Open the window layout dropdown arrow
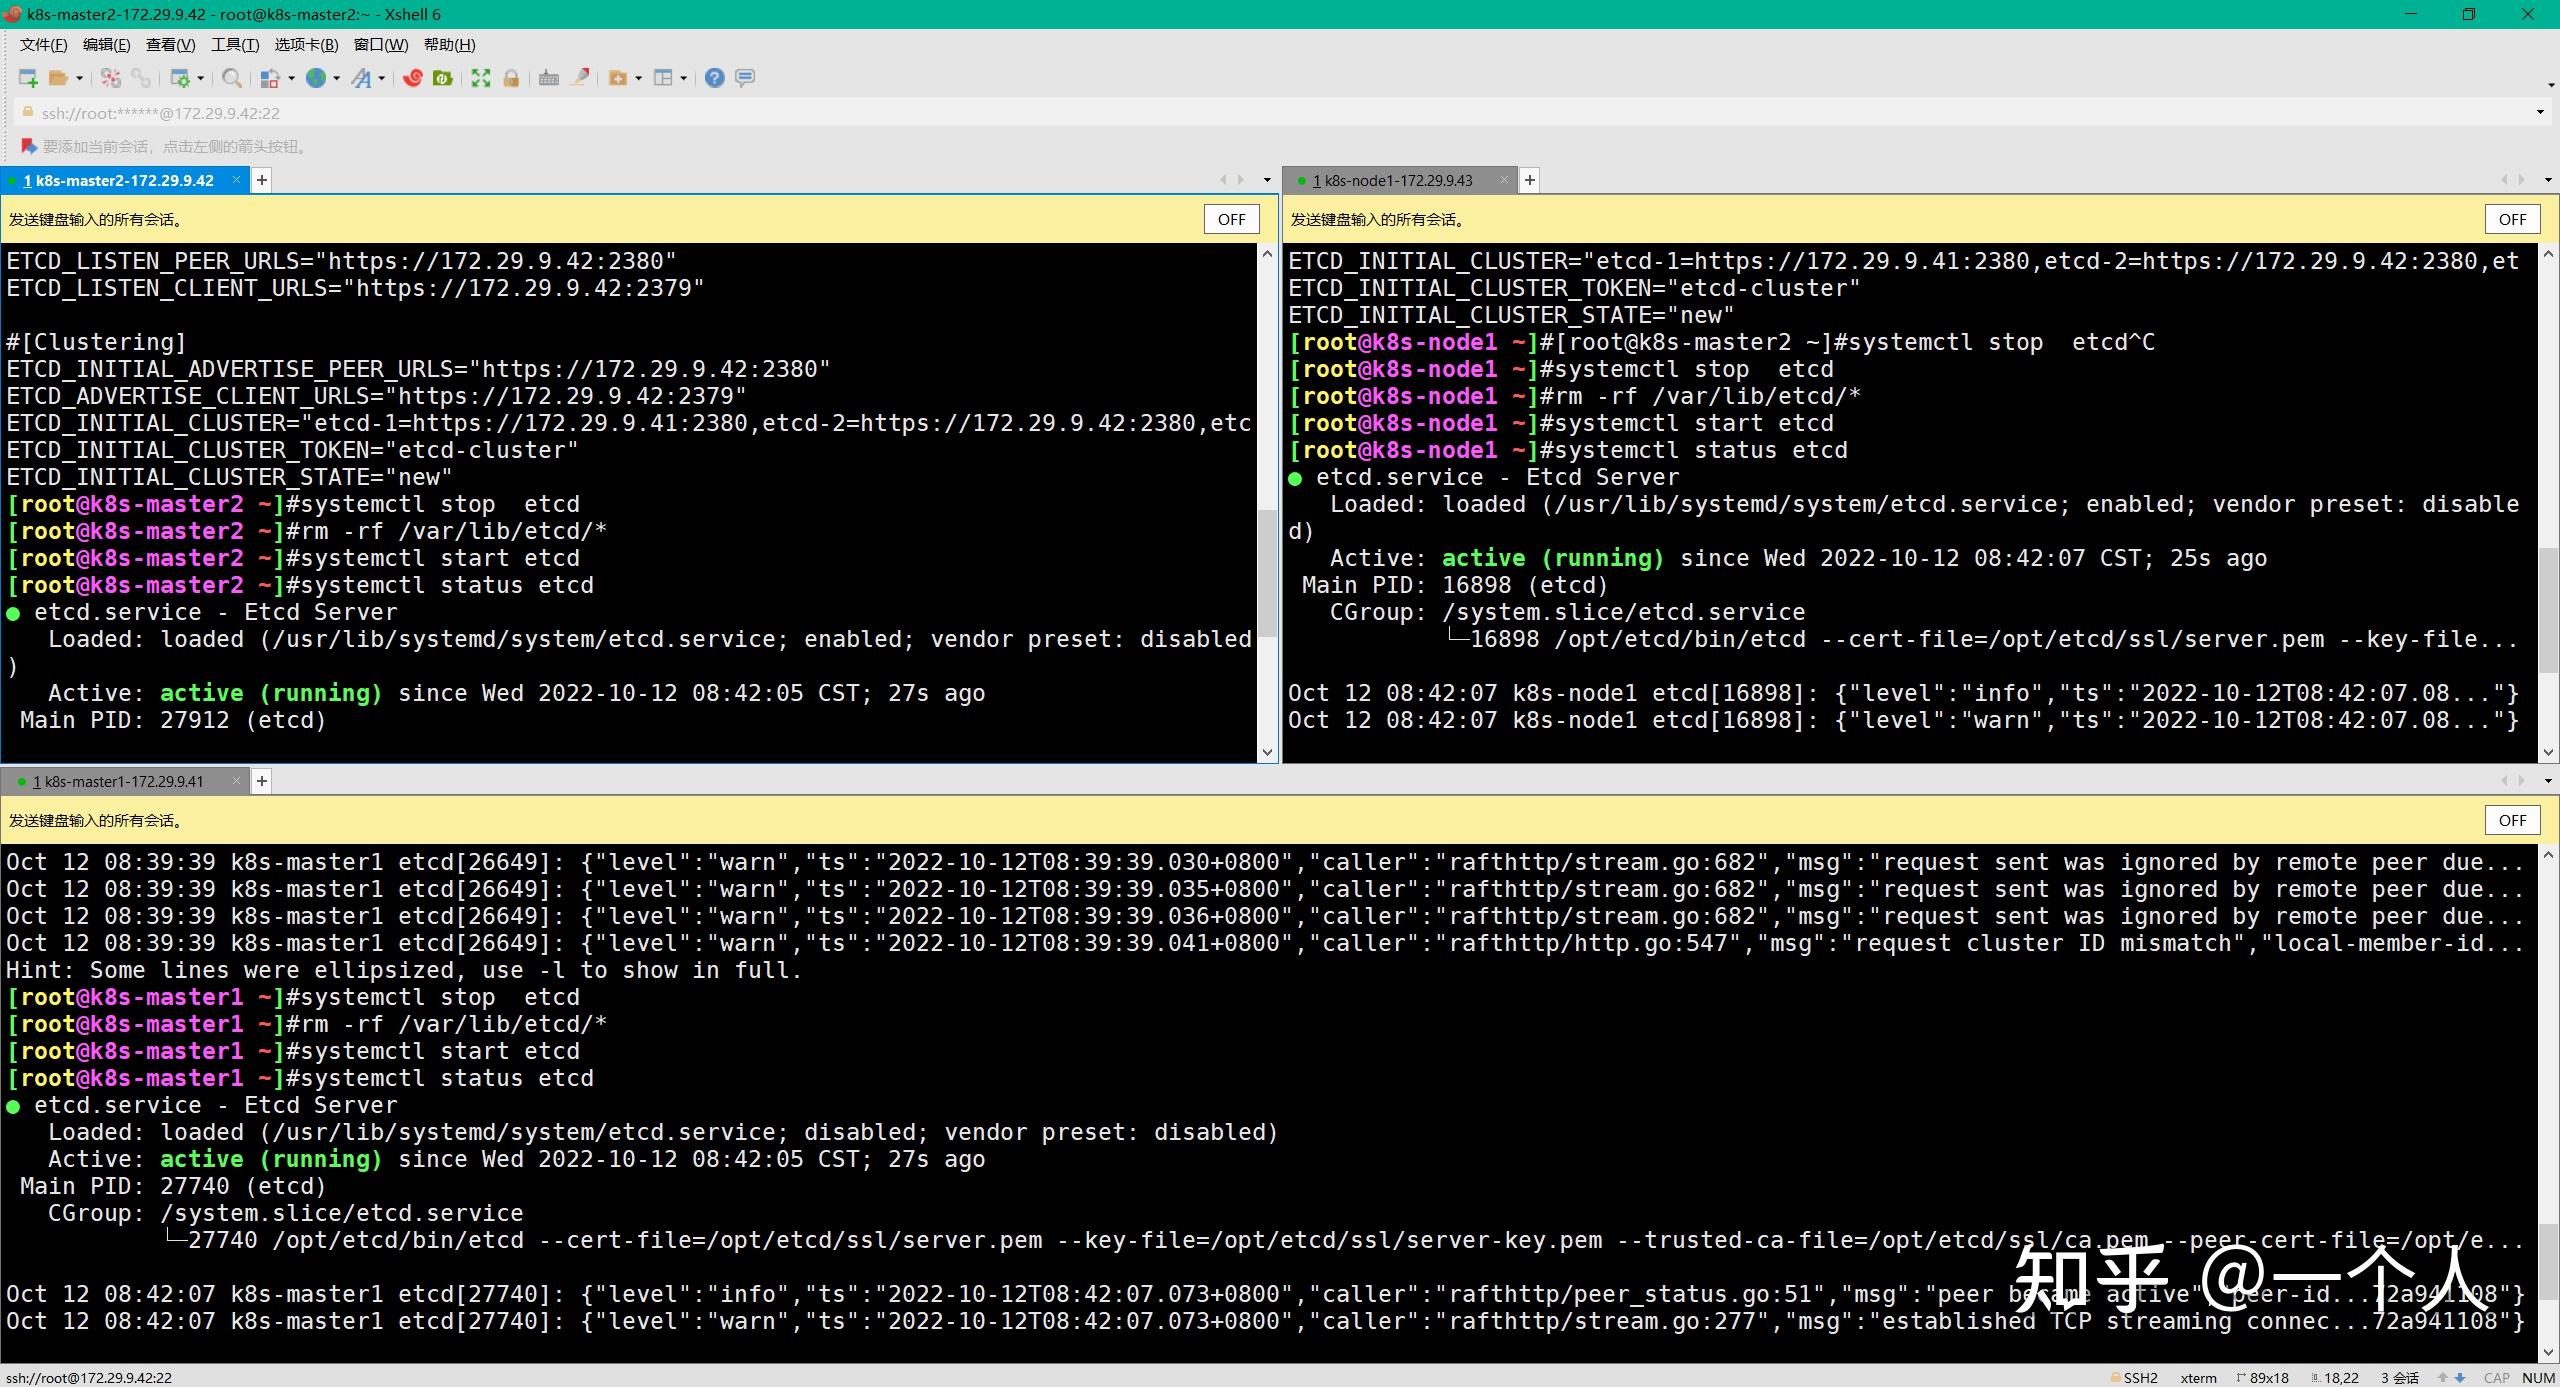Image resolution: width=2560 pixels, height=1387 pixels. click(x=684, y=78)
